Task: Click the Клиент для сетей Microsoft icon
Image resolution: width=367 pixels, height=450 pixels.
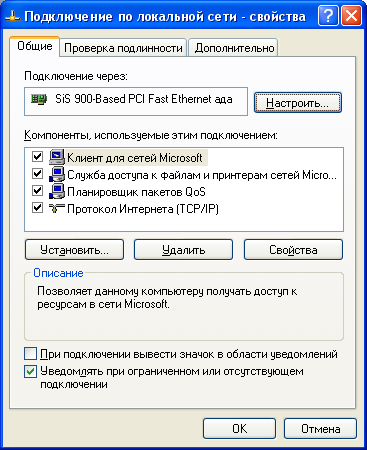Action: [x=57, y=157]
